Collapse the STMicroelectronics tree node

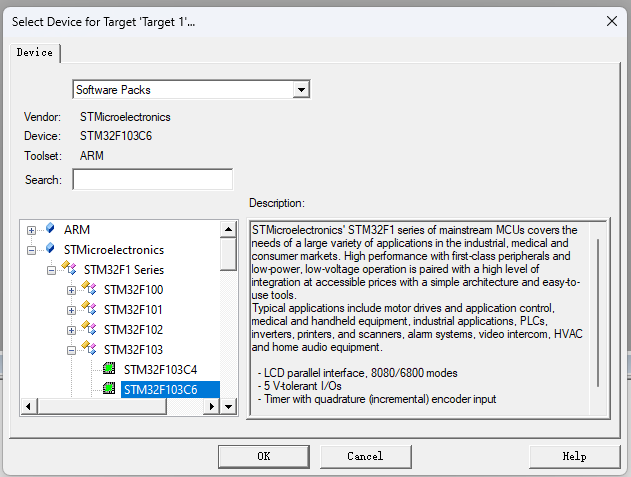coord(32,250)
